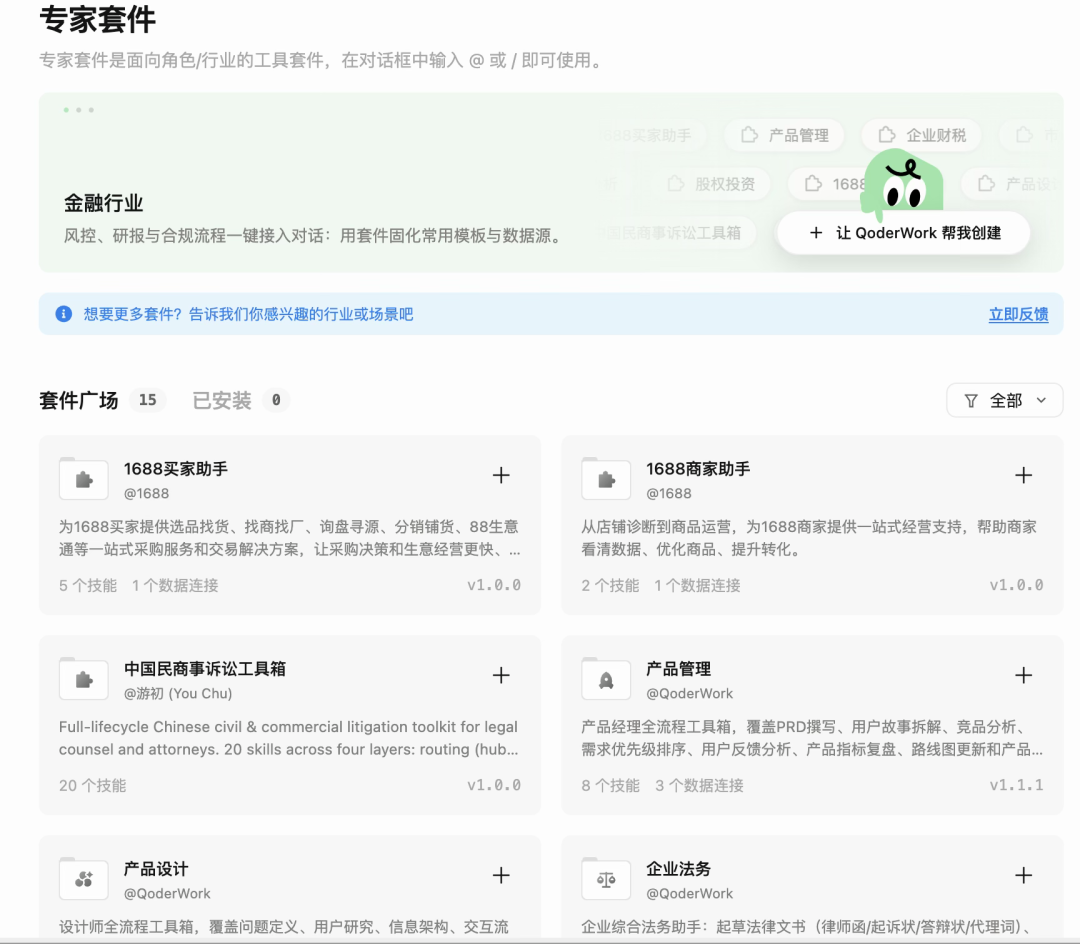The width and height of the screenshot is (1080, 944).
Task: Click 3 个数据连接 on 产品管理 card
Action: 699,786
